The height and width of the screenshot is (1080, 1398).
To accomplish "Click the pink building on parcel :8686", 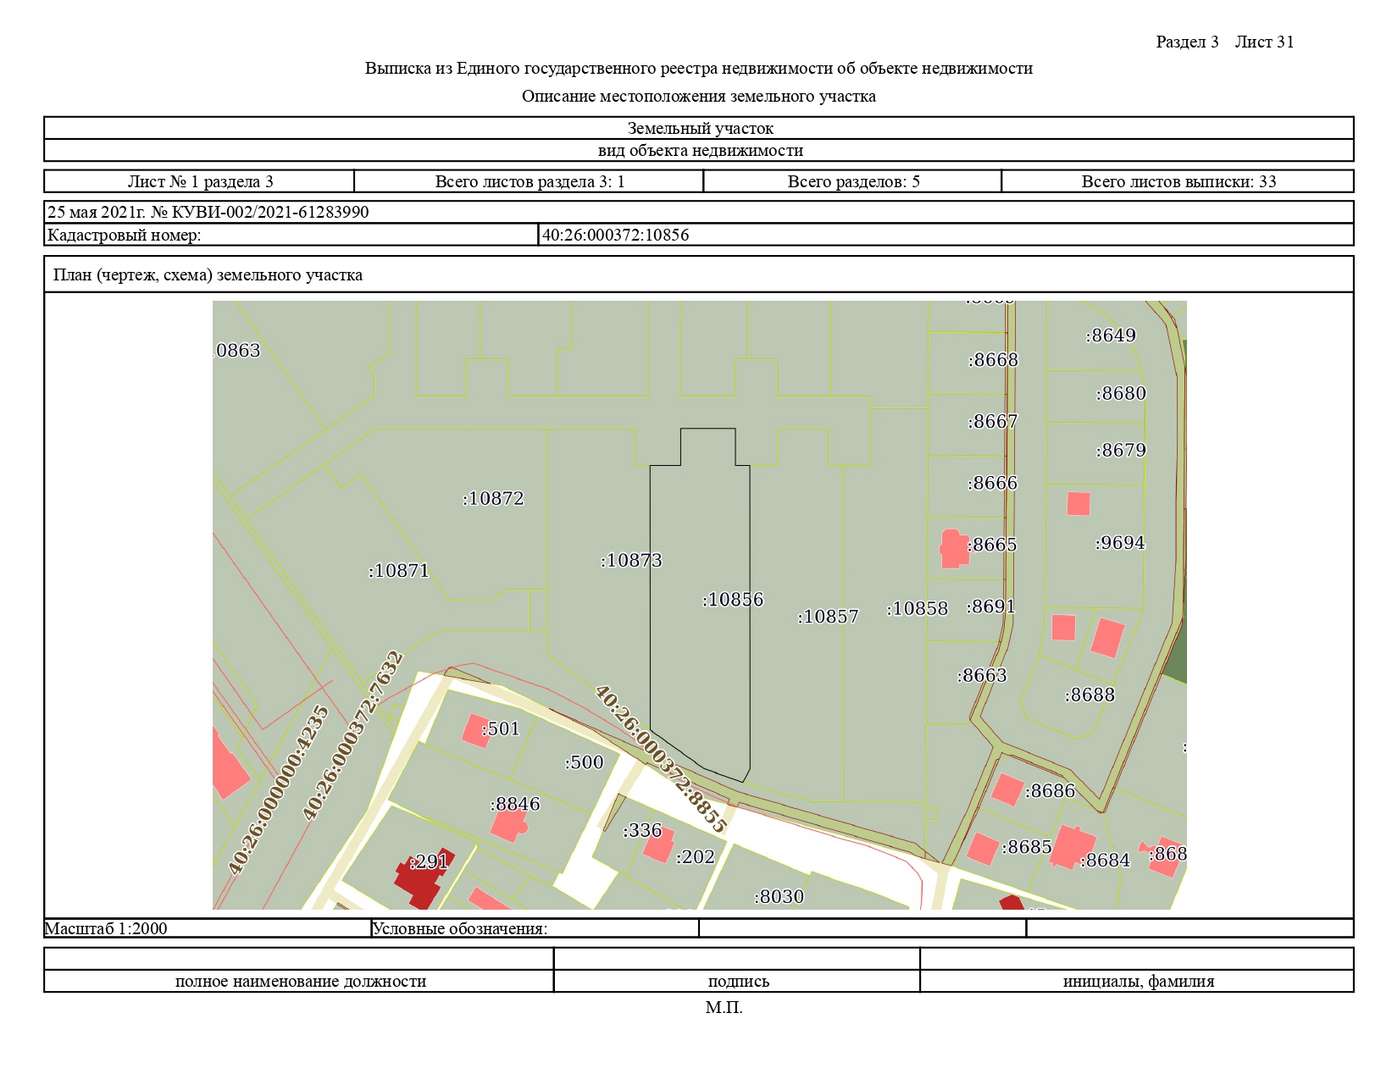I will (x=1007, y=789).
